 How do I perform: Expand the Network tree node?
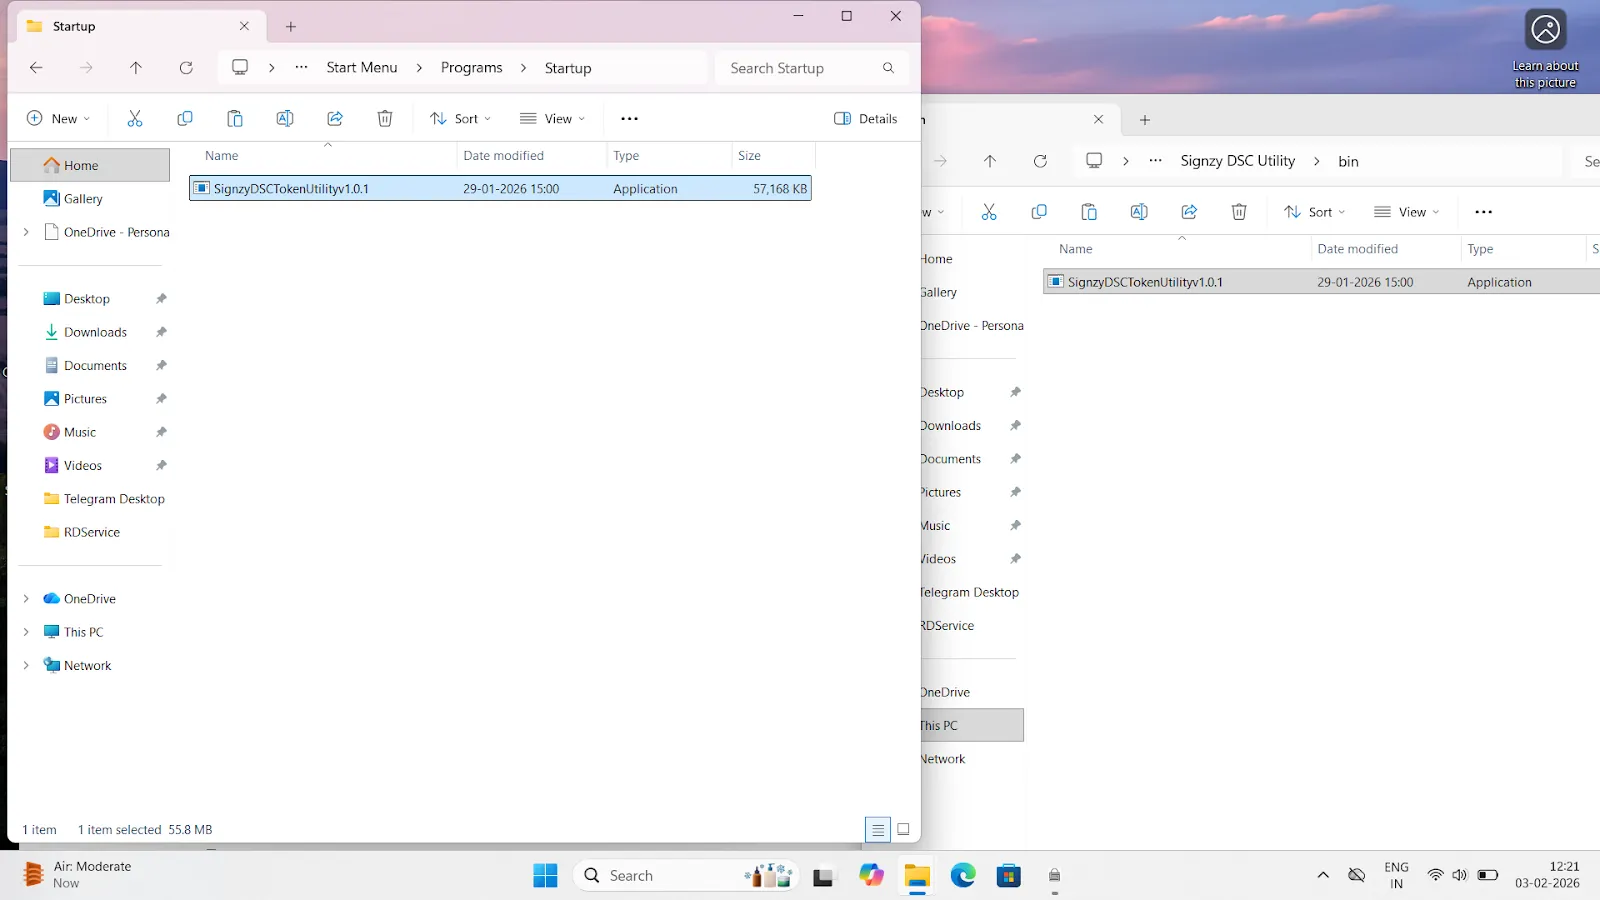pyautogui.click(x=26, y=666)
